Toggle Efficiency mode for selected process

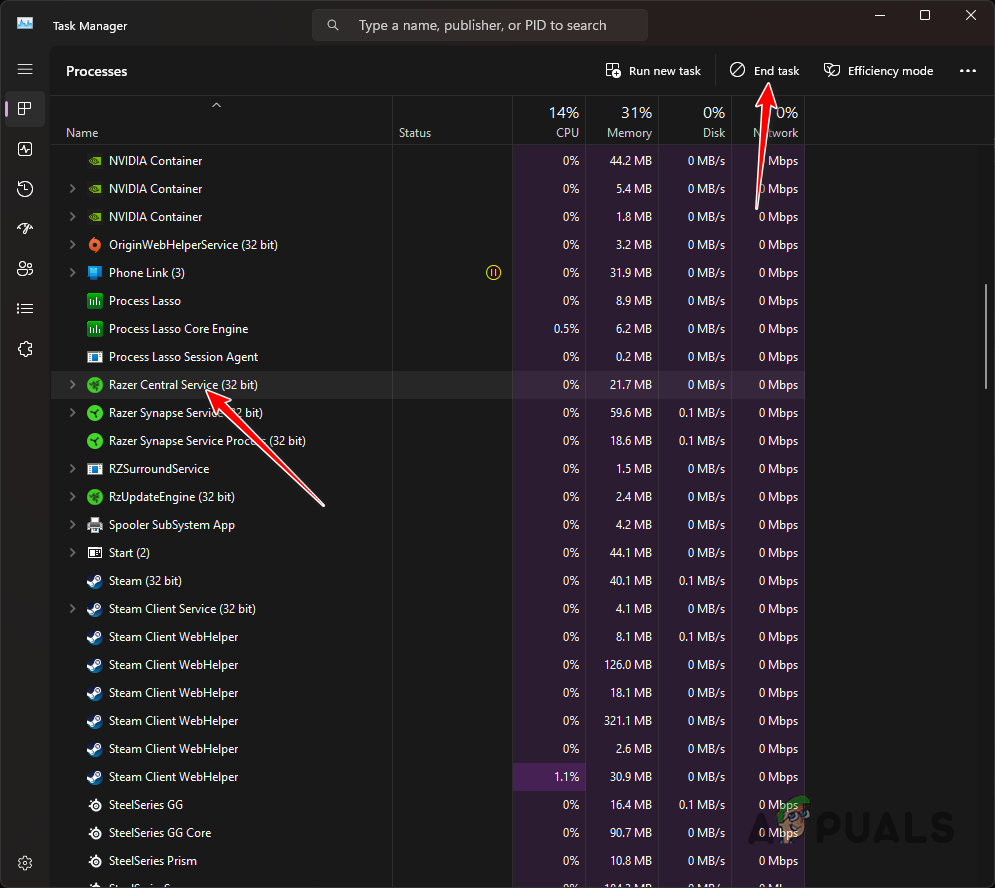pyautogui.click(x=878, y=71)
